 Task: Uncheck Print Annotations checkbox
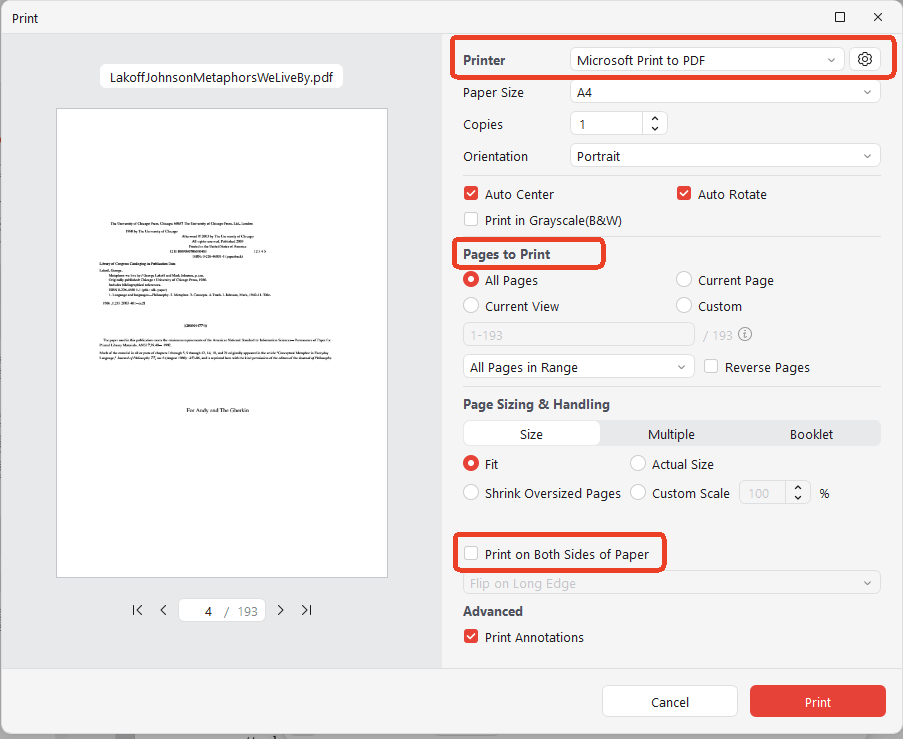[471, 636]
